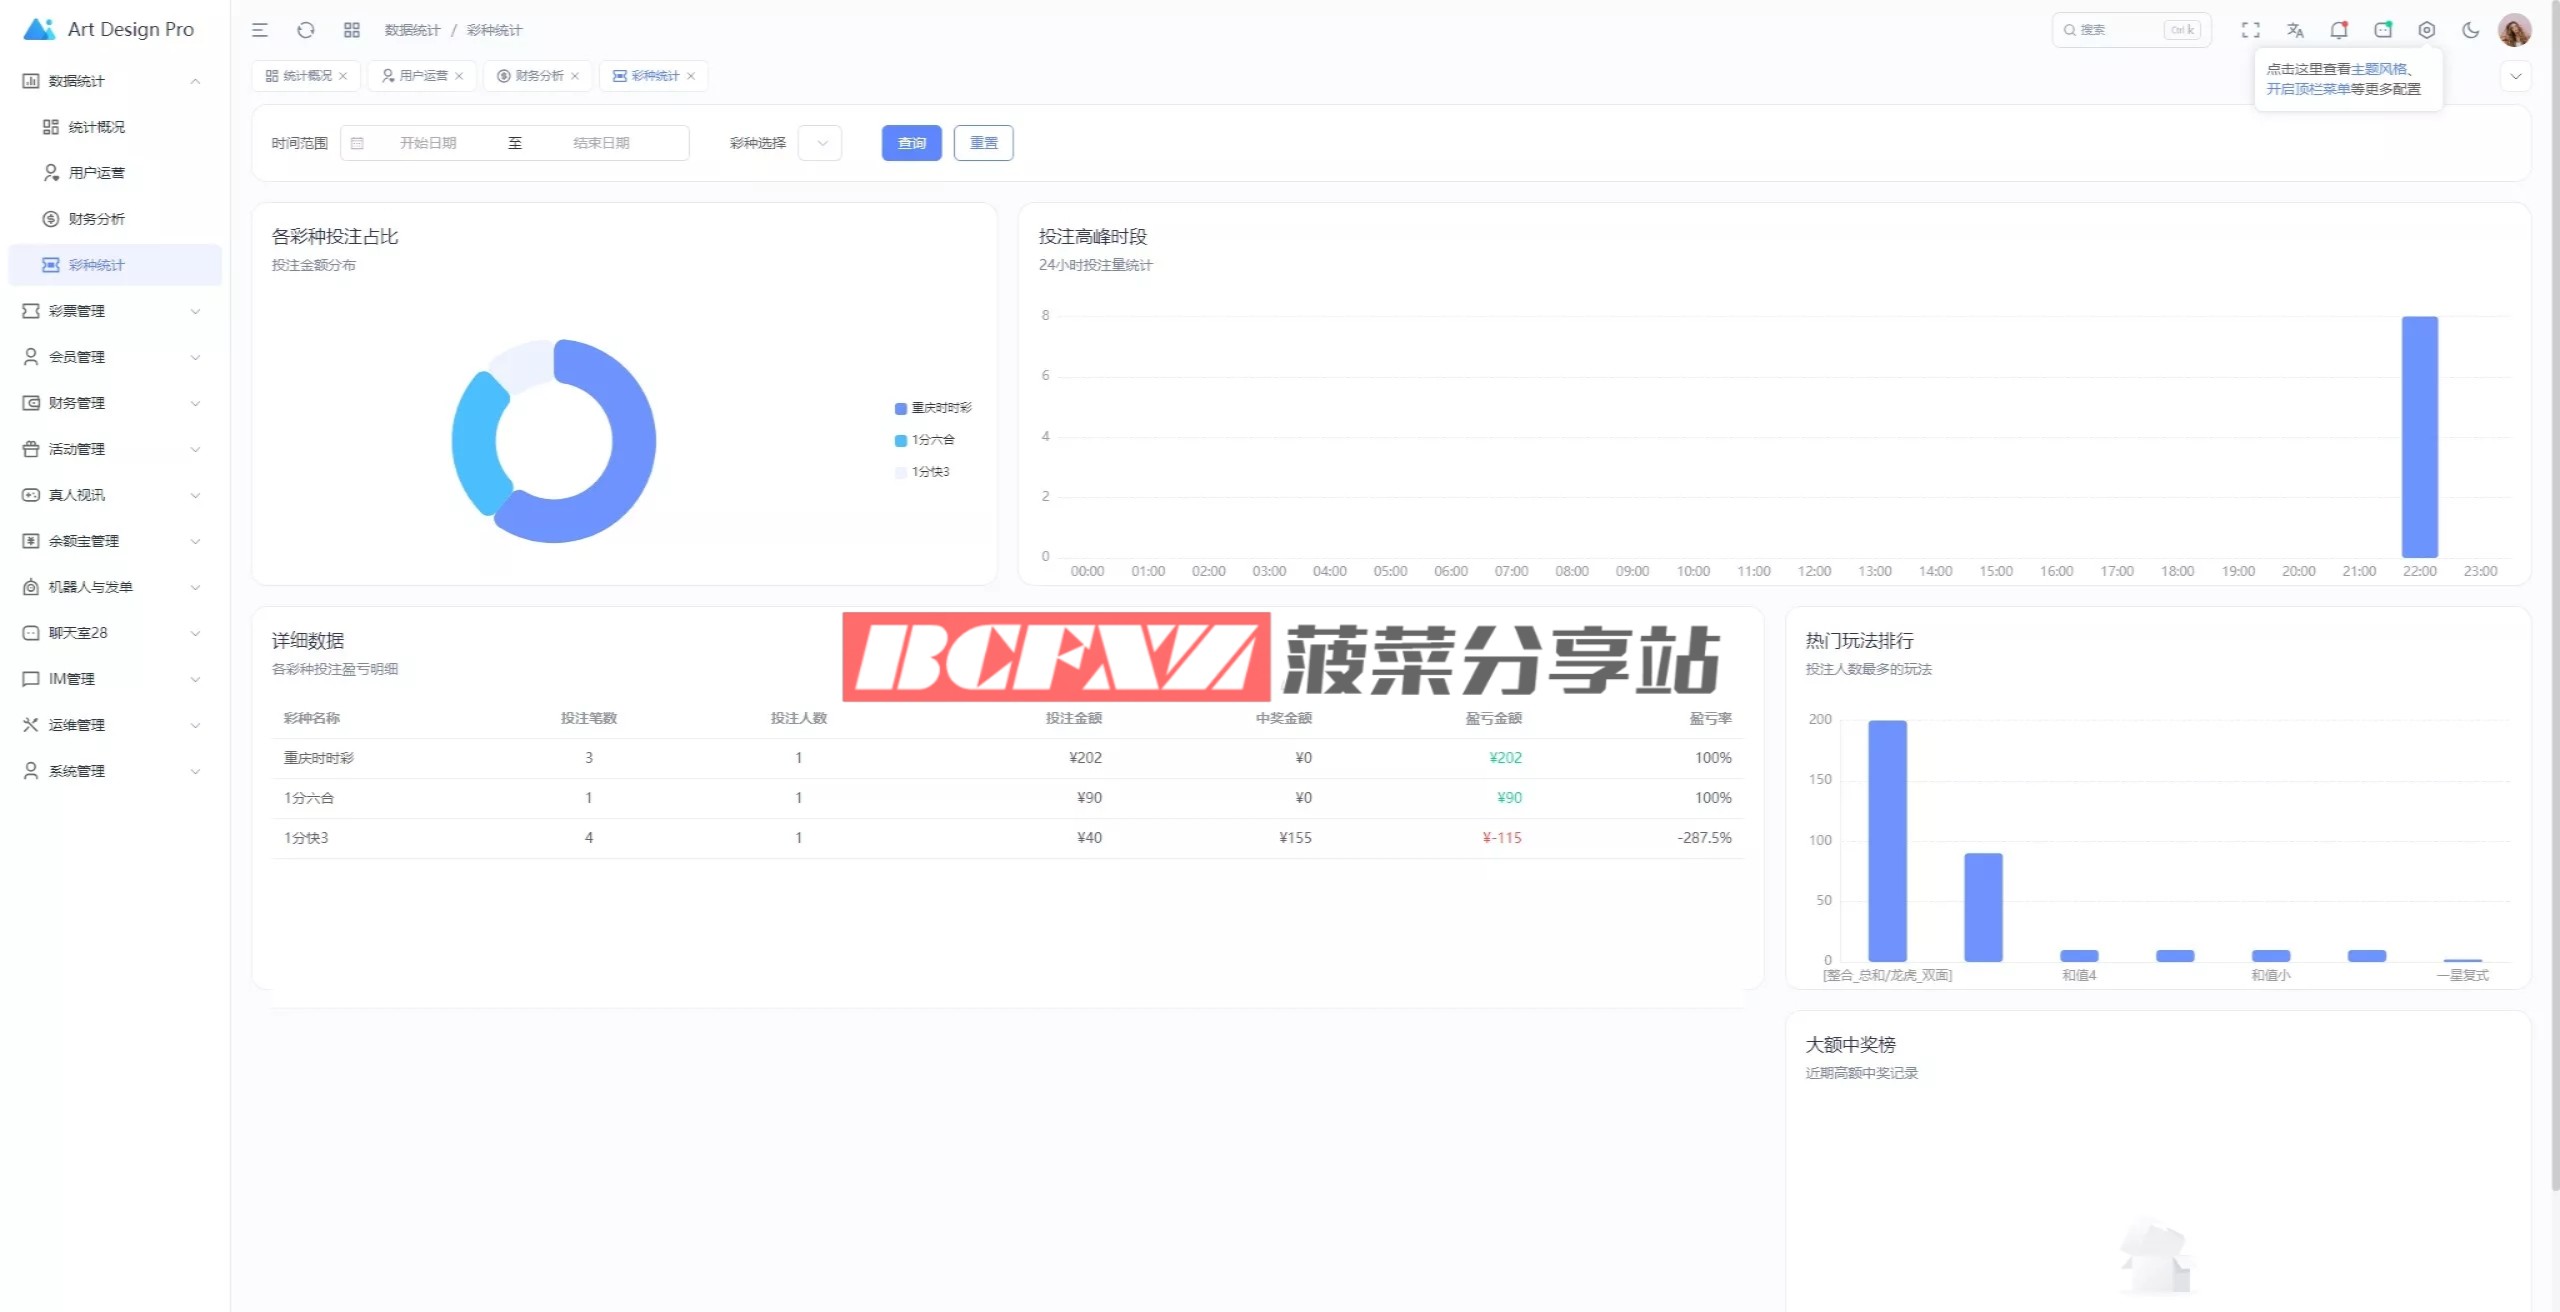Screen dimensions: 2560x1312
Task: Collapse the sidebar menu hamburger icon
Action: 260,30
